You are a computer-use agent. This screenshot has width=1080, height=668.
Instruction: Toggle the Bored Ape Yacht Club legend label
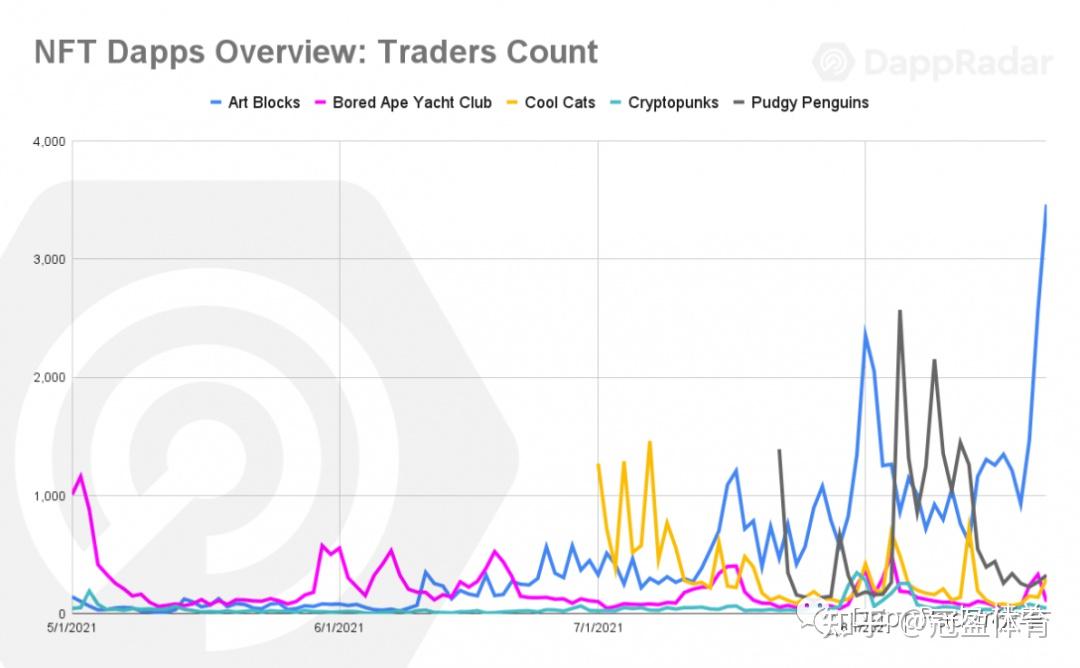tap(412, 102)
